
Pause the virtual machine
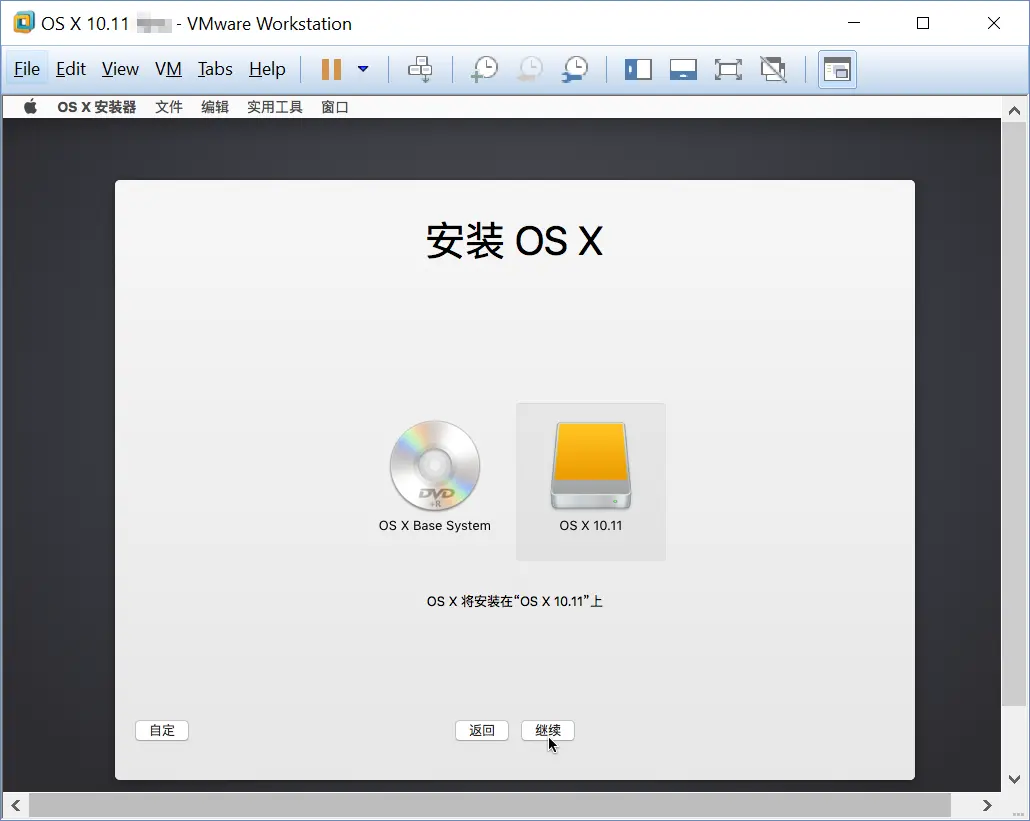pyautogui.click(x=330, y=69)
